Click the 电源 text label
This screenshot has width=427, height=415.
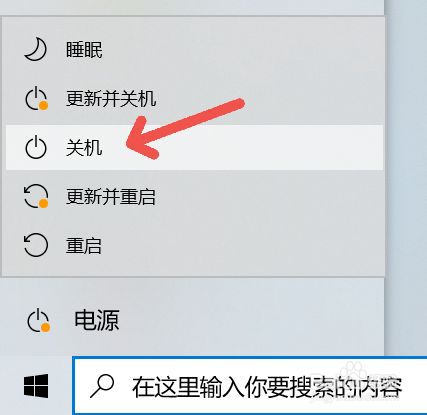[x=97, y=320]
